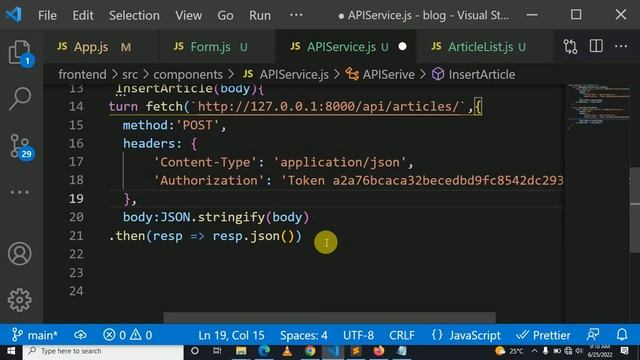Click the InsertArticle method breadcrumb
640x360 pixels.
474,74
